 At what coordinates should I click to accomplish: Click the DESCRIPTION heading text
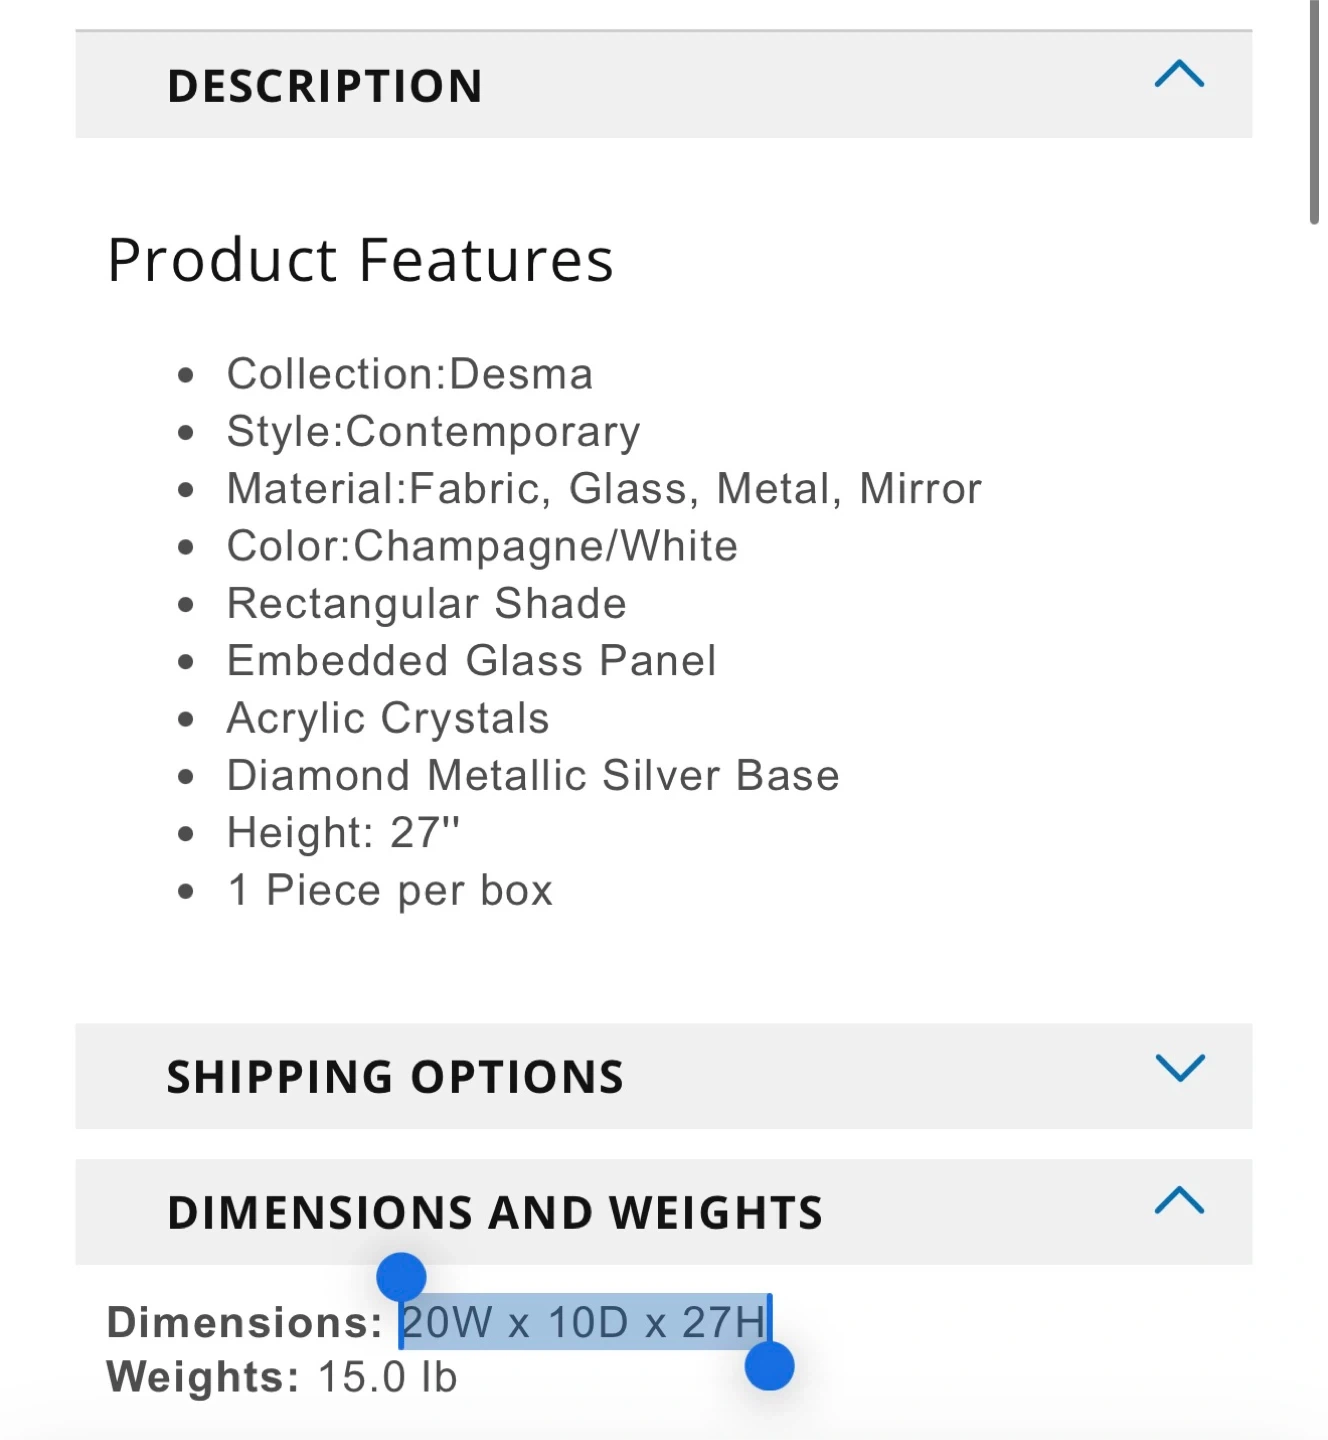click(x=325, y=86)
